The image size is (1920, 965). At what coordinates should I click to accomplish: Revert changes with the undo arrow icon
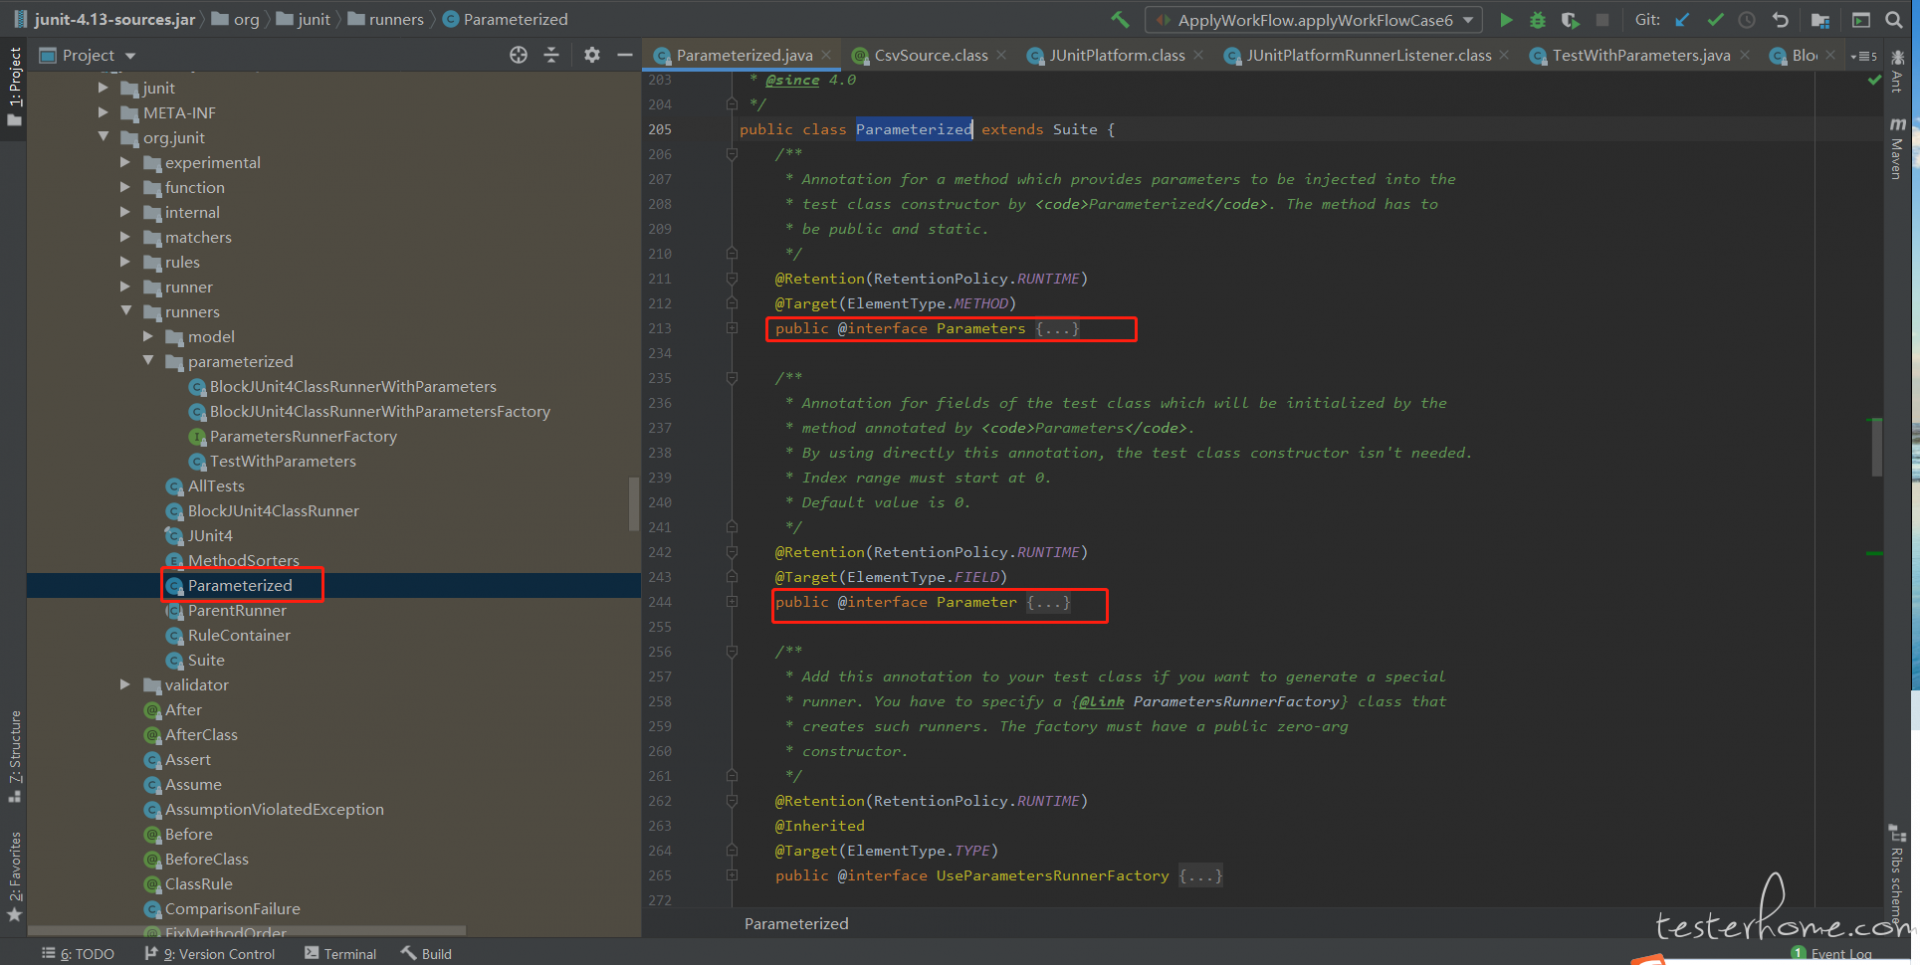pos(1780,19)
